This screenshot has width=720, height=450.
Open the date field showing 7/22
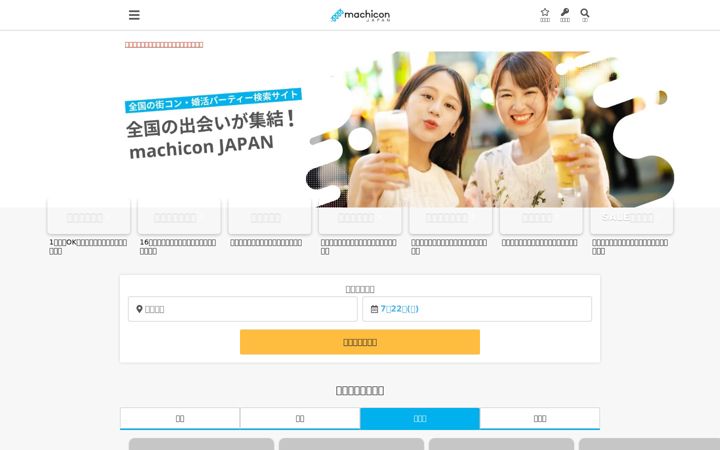[x=477, y=309]
